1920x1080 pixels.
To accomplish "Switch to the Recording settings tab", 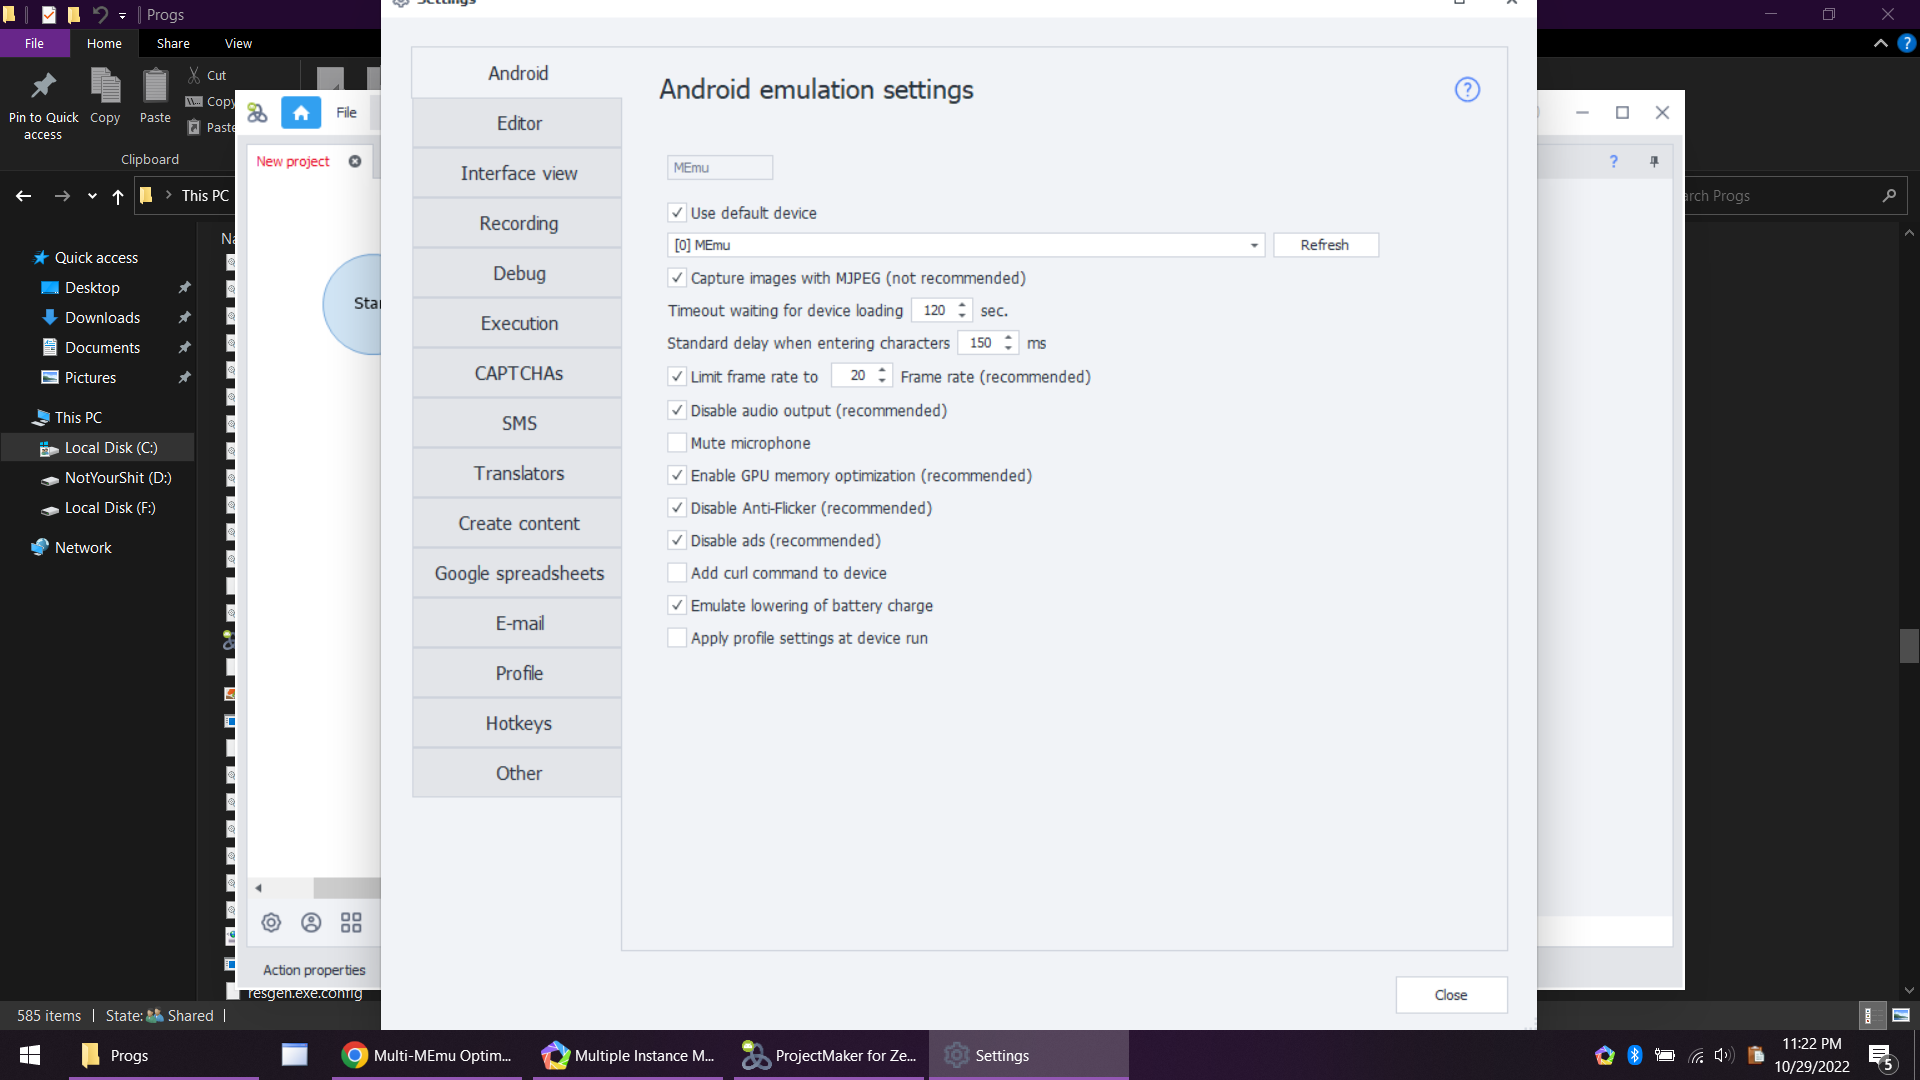I will [x=518, y=224].
